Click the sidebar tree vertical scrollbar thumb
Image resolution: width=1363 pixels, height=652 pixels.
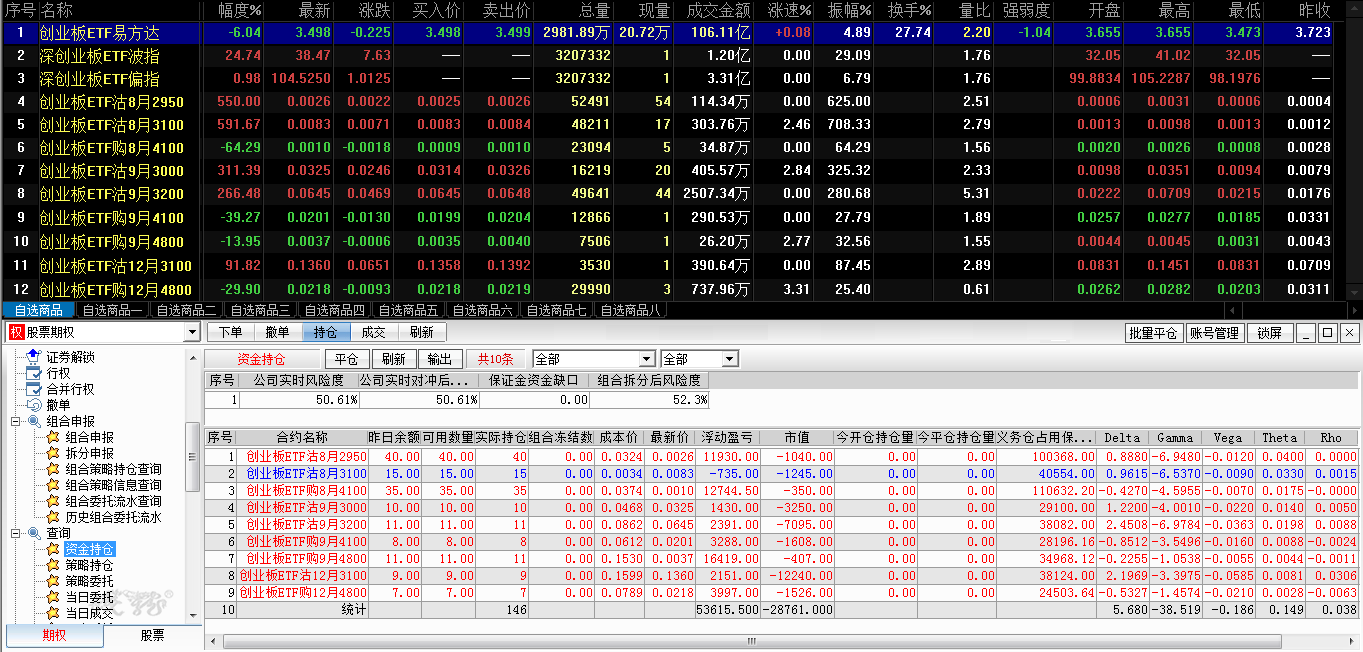click(193, 456)
